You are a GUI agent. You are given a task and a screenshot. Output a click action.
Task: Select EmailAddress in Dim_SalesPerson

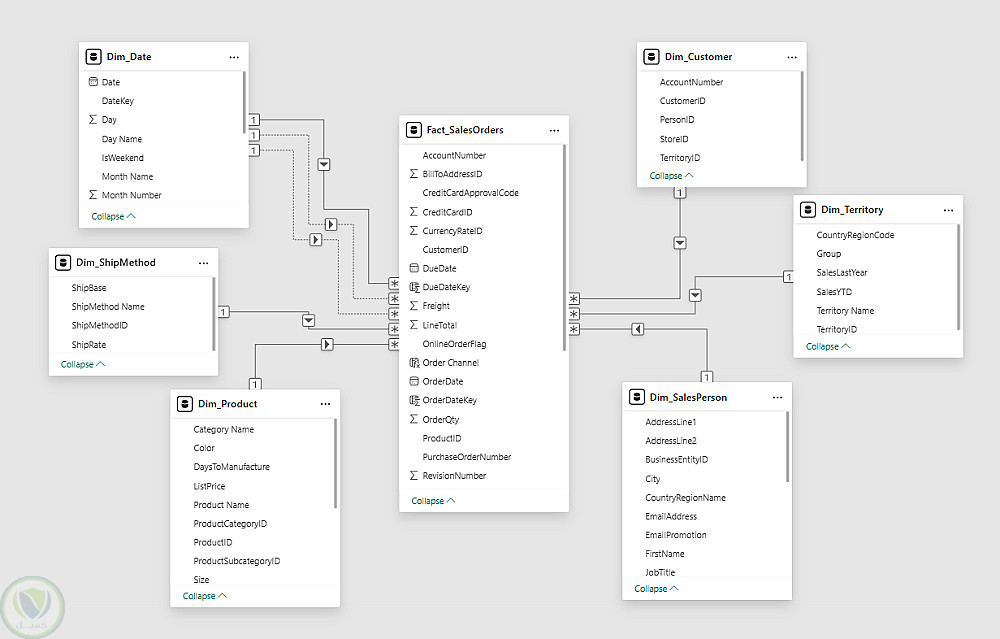671,516
